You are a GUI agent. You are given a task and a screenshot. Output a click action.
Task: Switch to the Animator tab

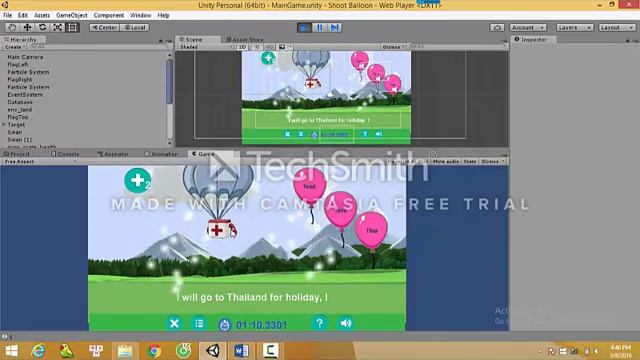(113, 154)
